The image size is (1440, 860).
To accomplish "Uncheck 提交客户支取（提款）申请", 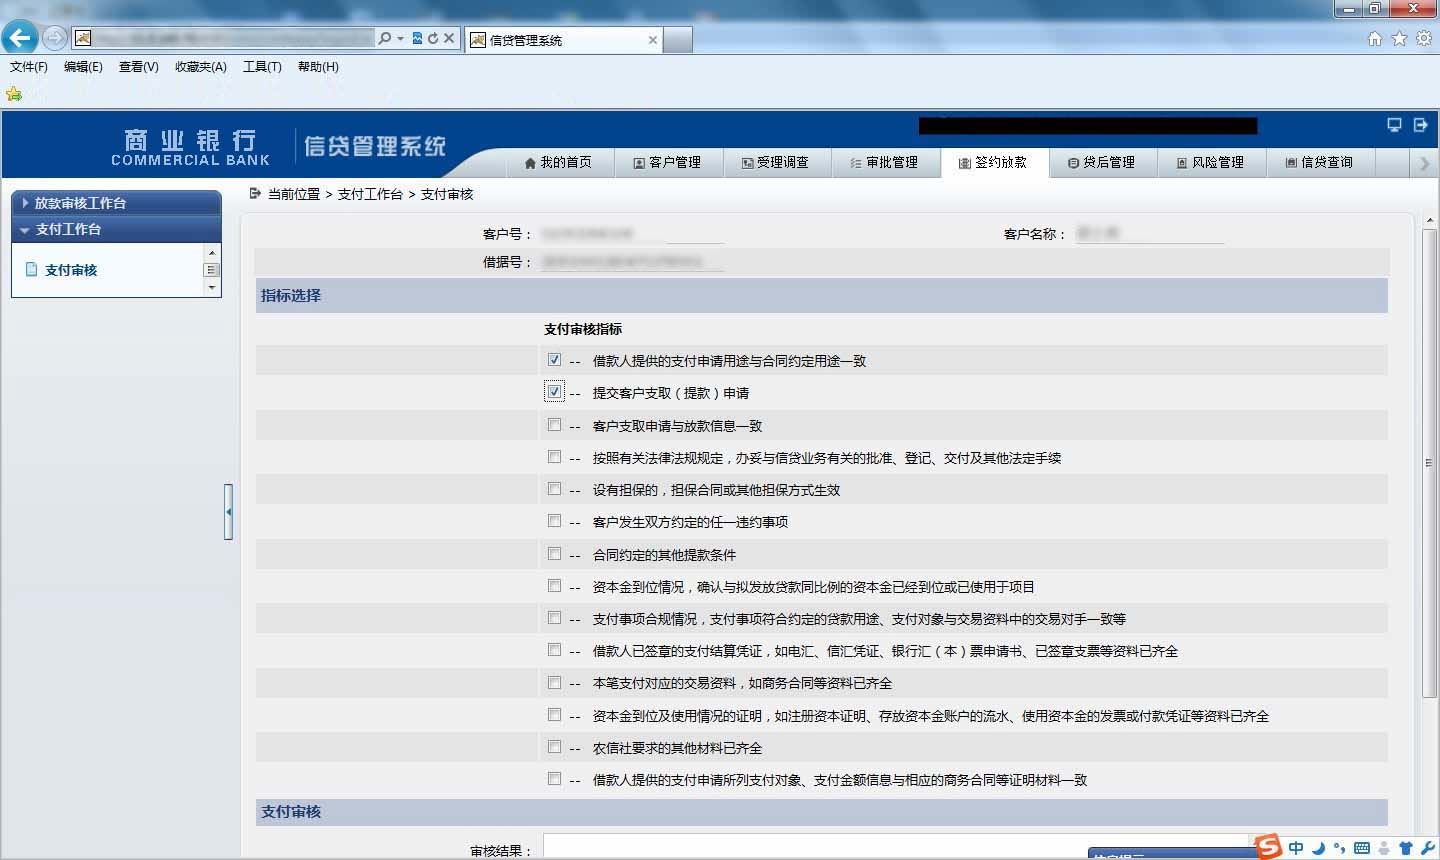I will coord(554,391).
